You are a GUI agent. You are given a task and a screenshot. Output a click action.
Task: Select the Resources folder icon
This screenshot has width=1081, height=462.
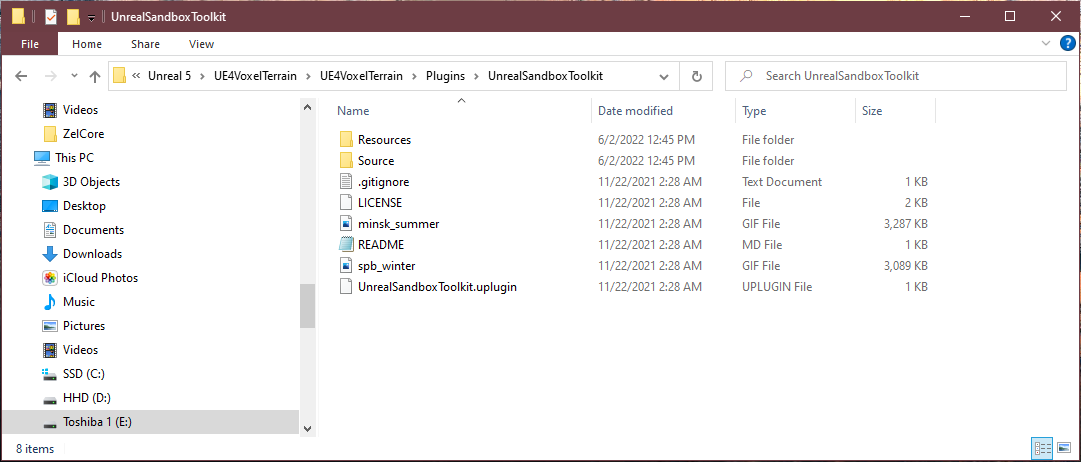[346, 140]
